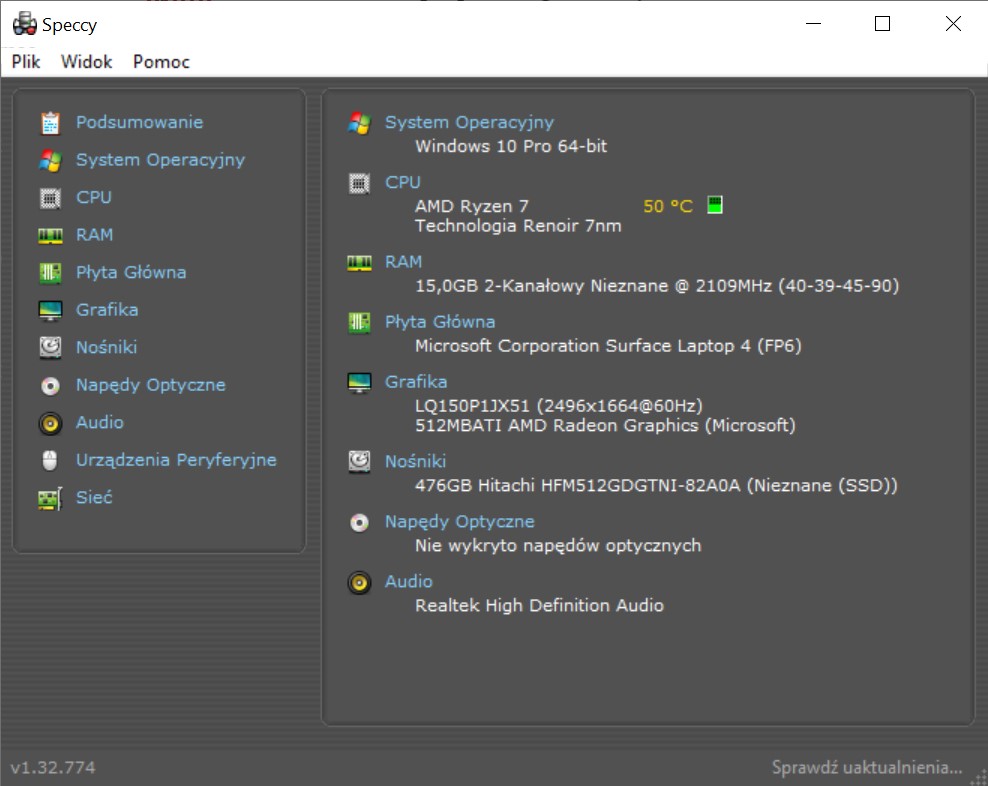Click the 50 °C CPU temperature reading

point(668,206)
